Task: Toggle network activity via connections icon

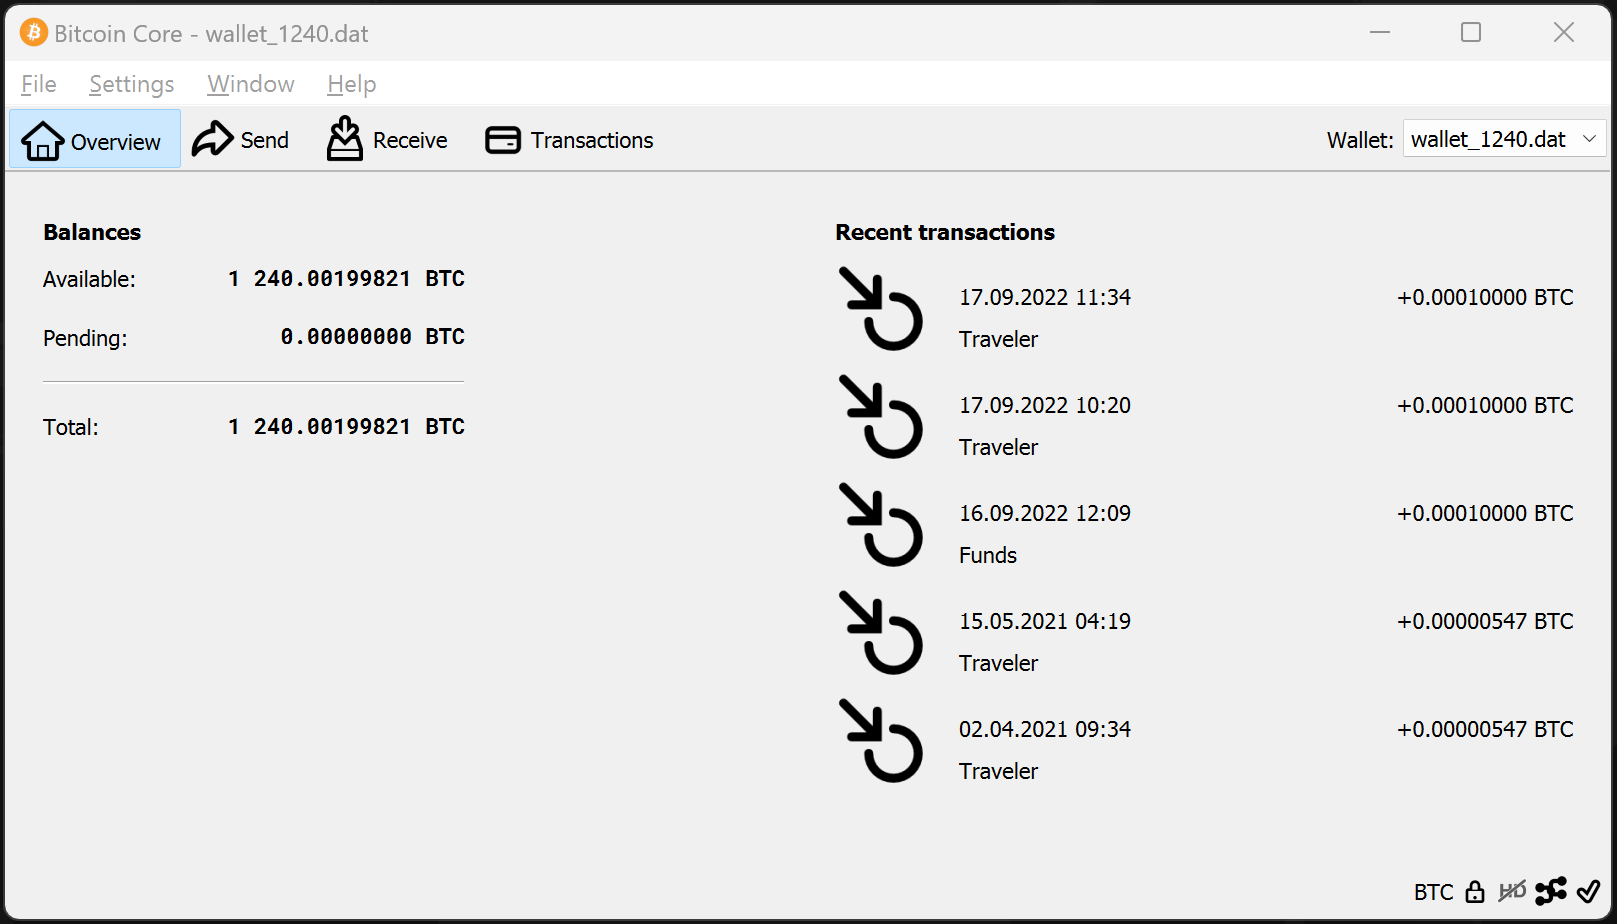Action: click(x=1550, y=891)
